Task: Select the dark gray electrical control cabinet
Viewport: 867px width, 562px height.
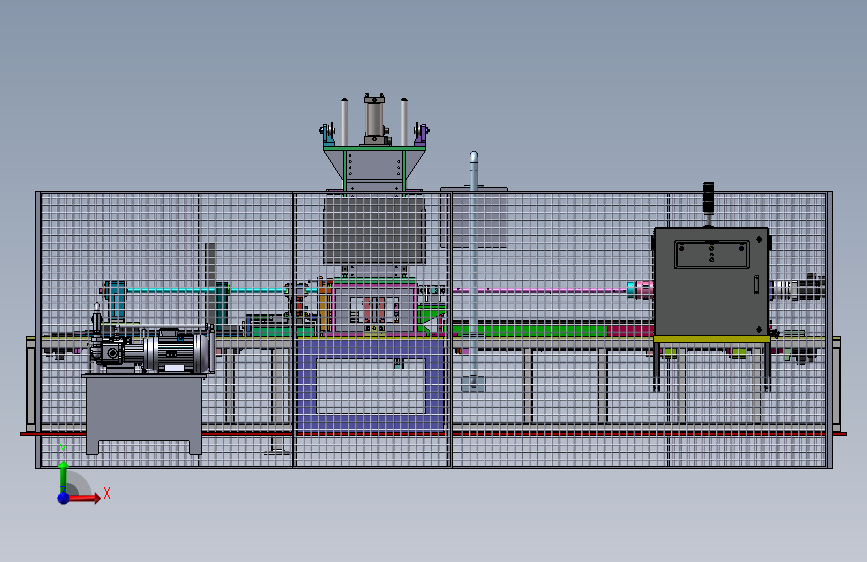Action: pyautogui.click(x=711, y=282)
